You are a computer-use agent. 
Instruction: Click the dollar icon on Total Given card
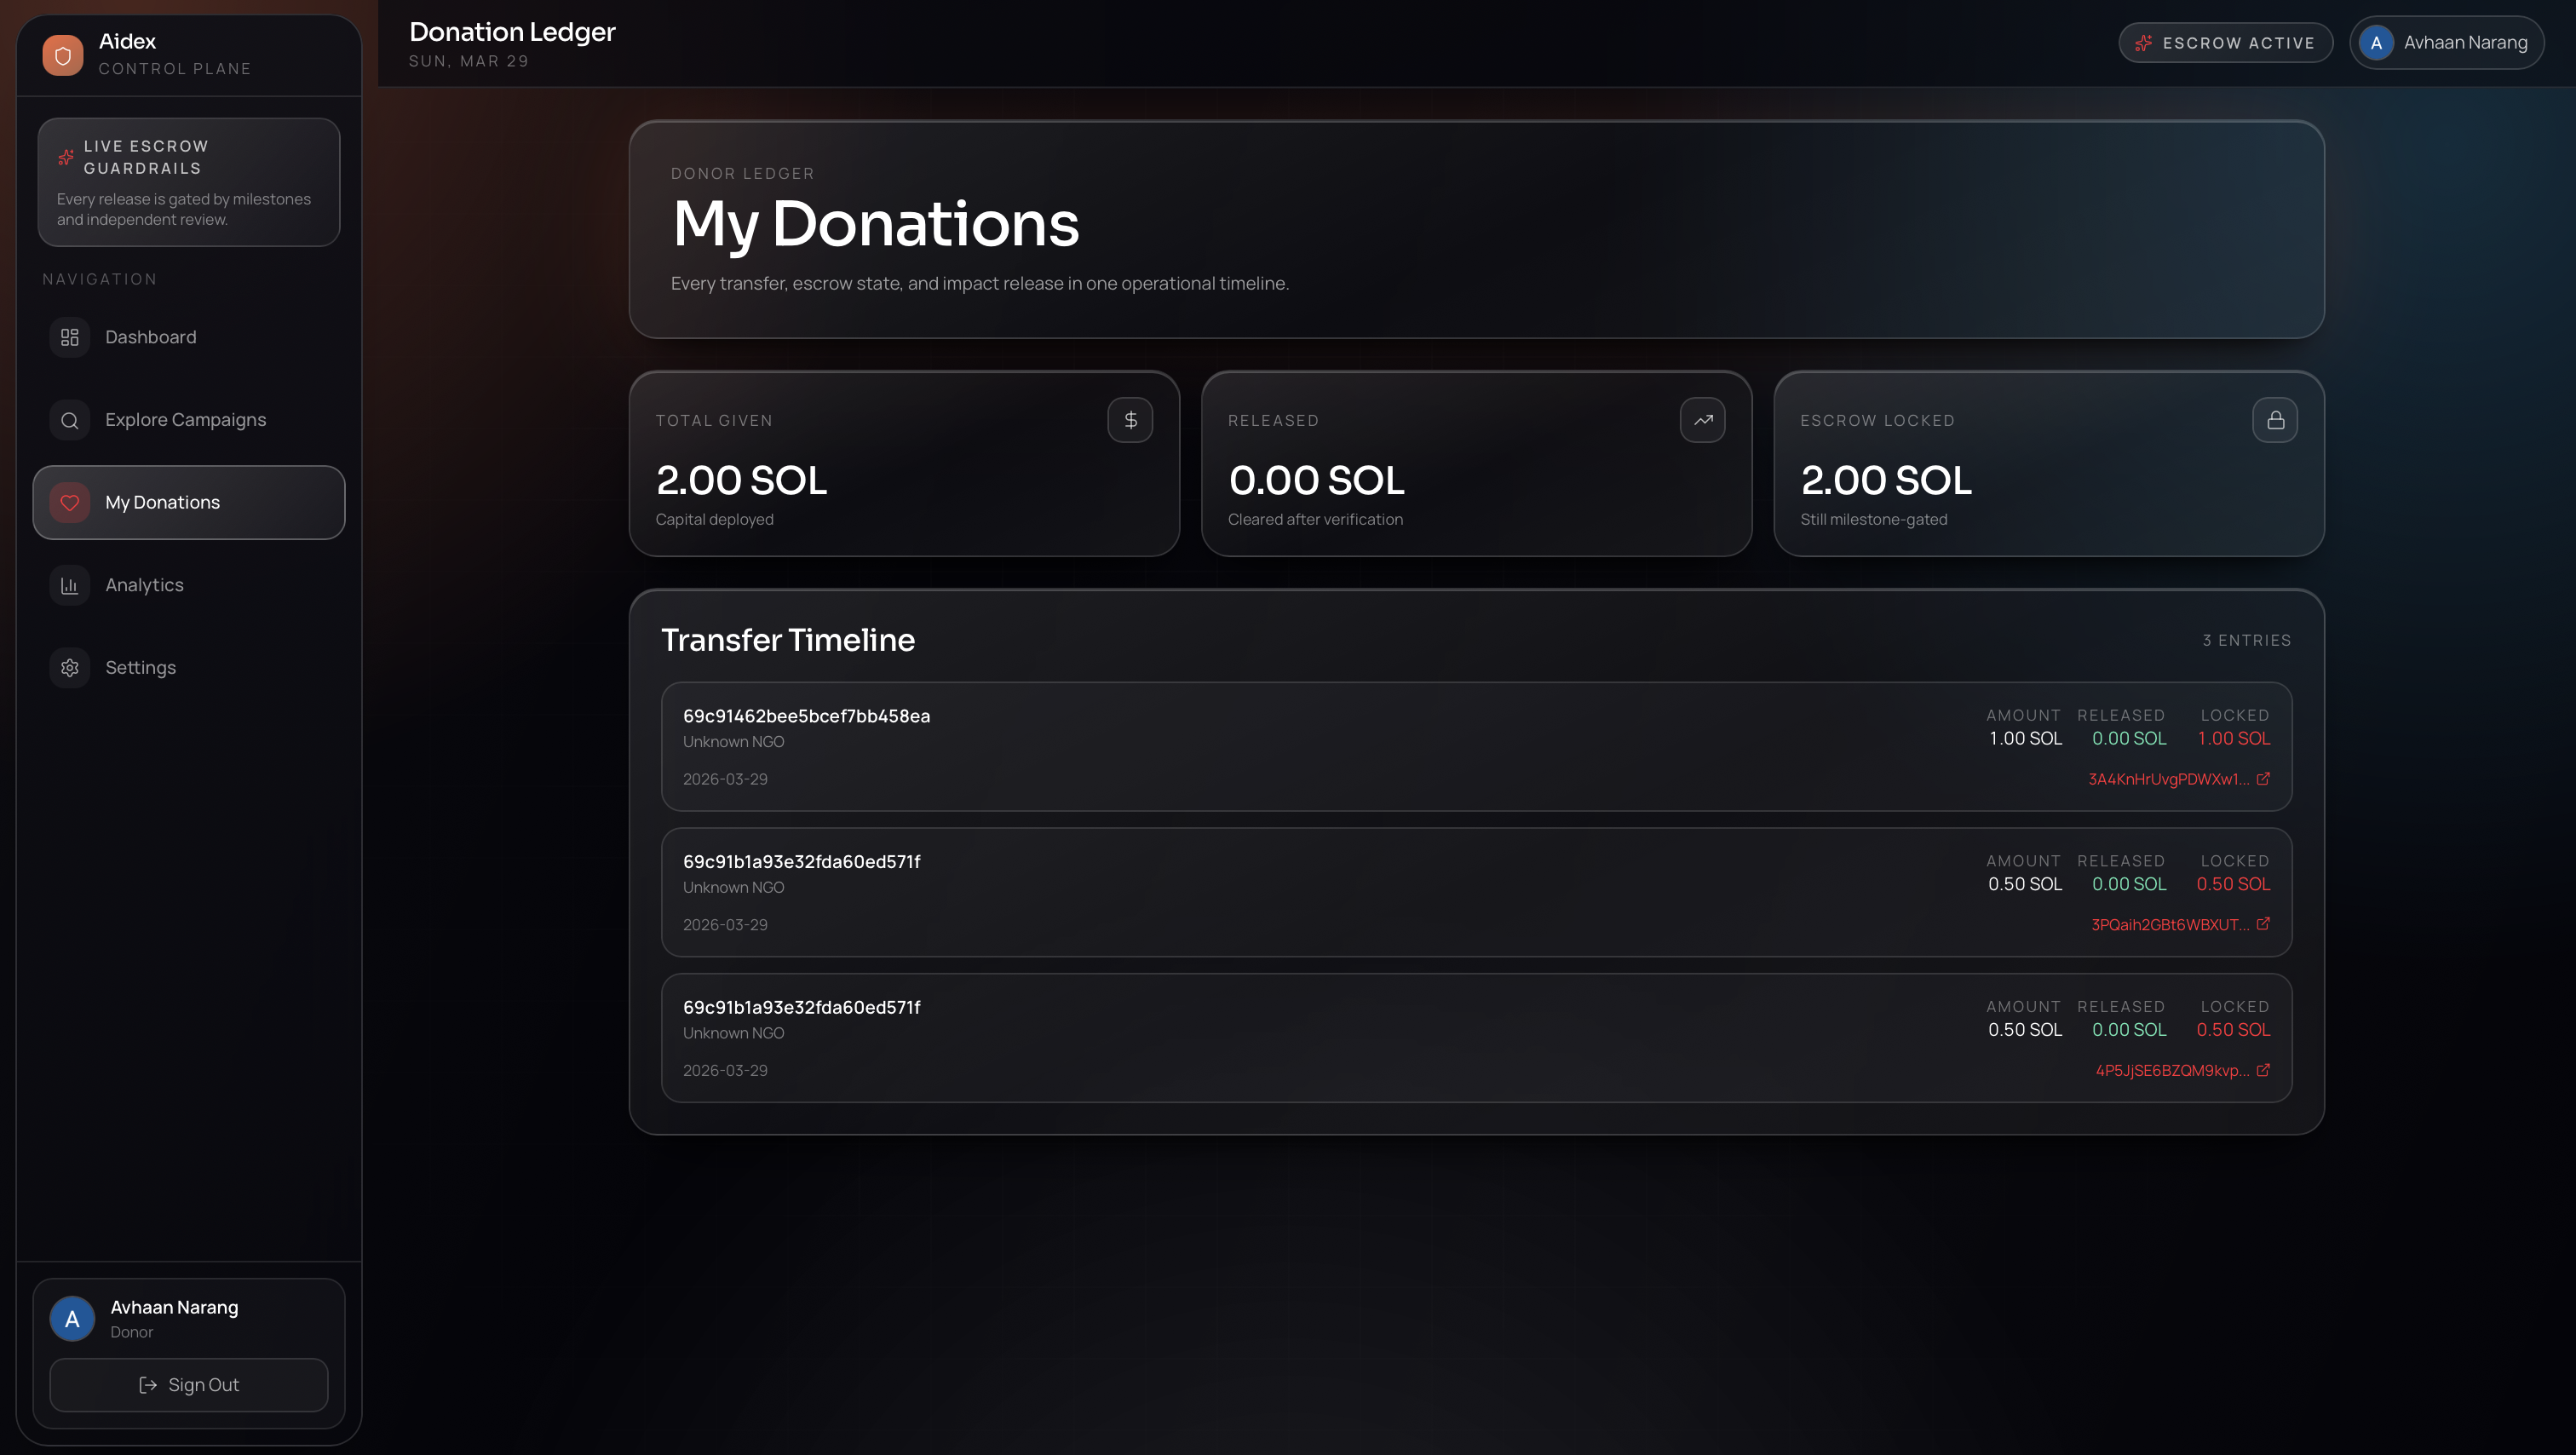[x=1130, y=420]
